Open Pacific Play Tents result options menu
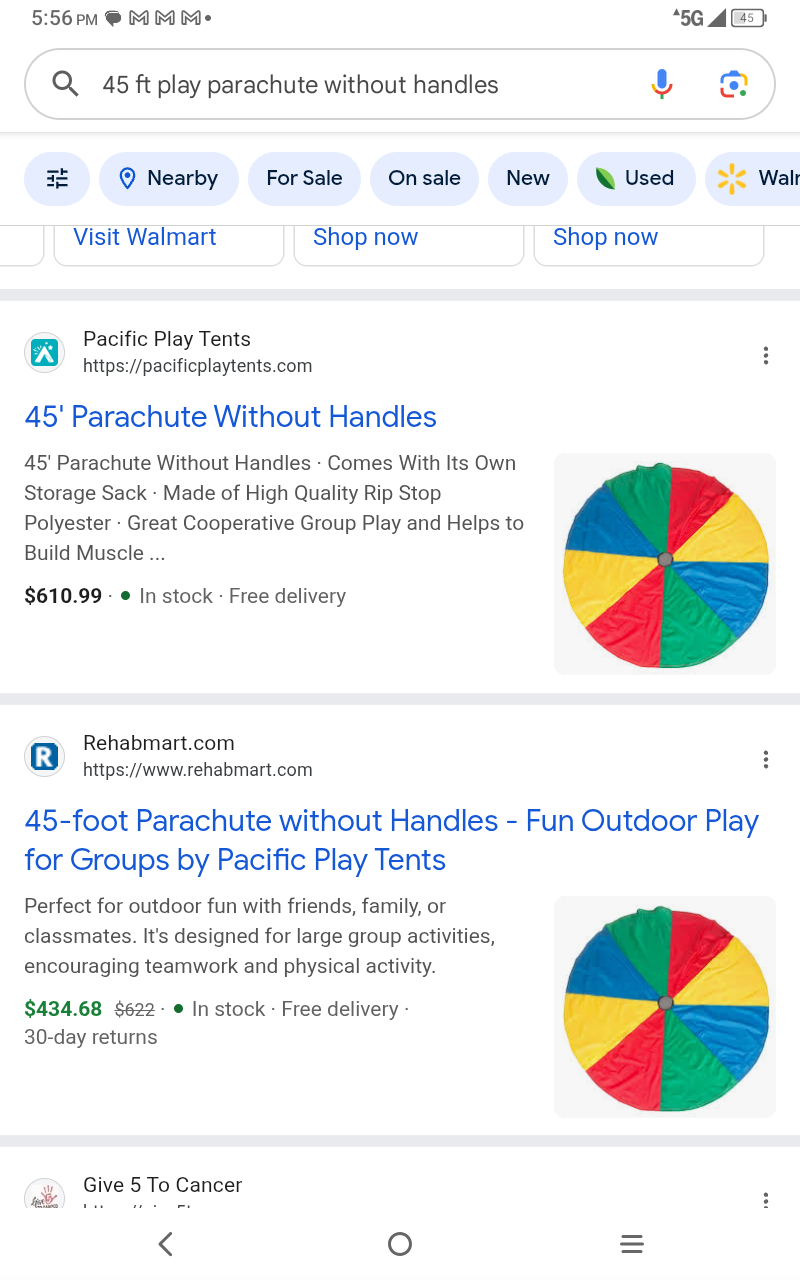 tap(765, 355)
